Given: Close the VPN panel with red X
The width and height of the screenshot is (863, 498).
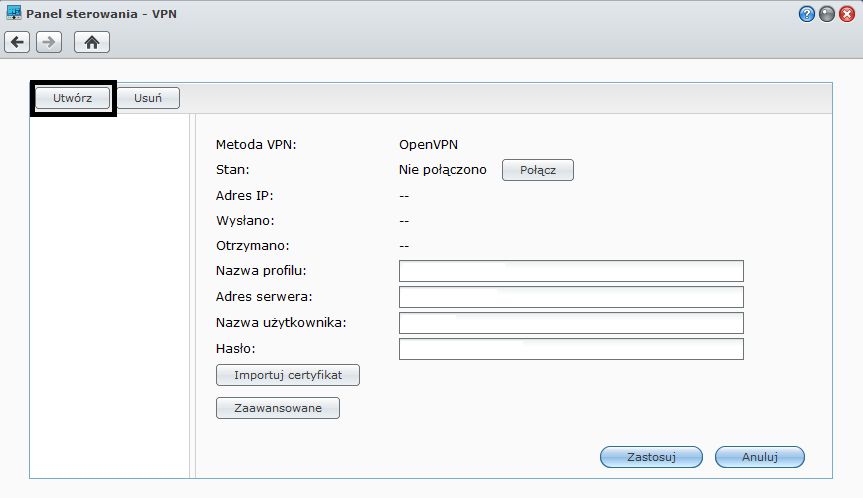Looking at the screenshot, I should (x=847, y=14).
